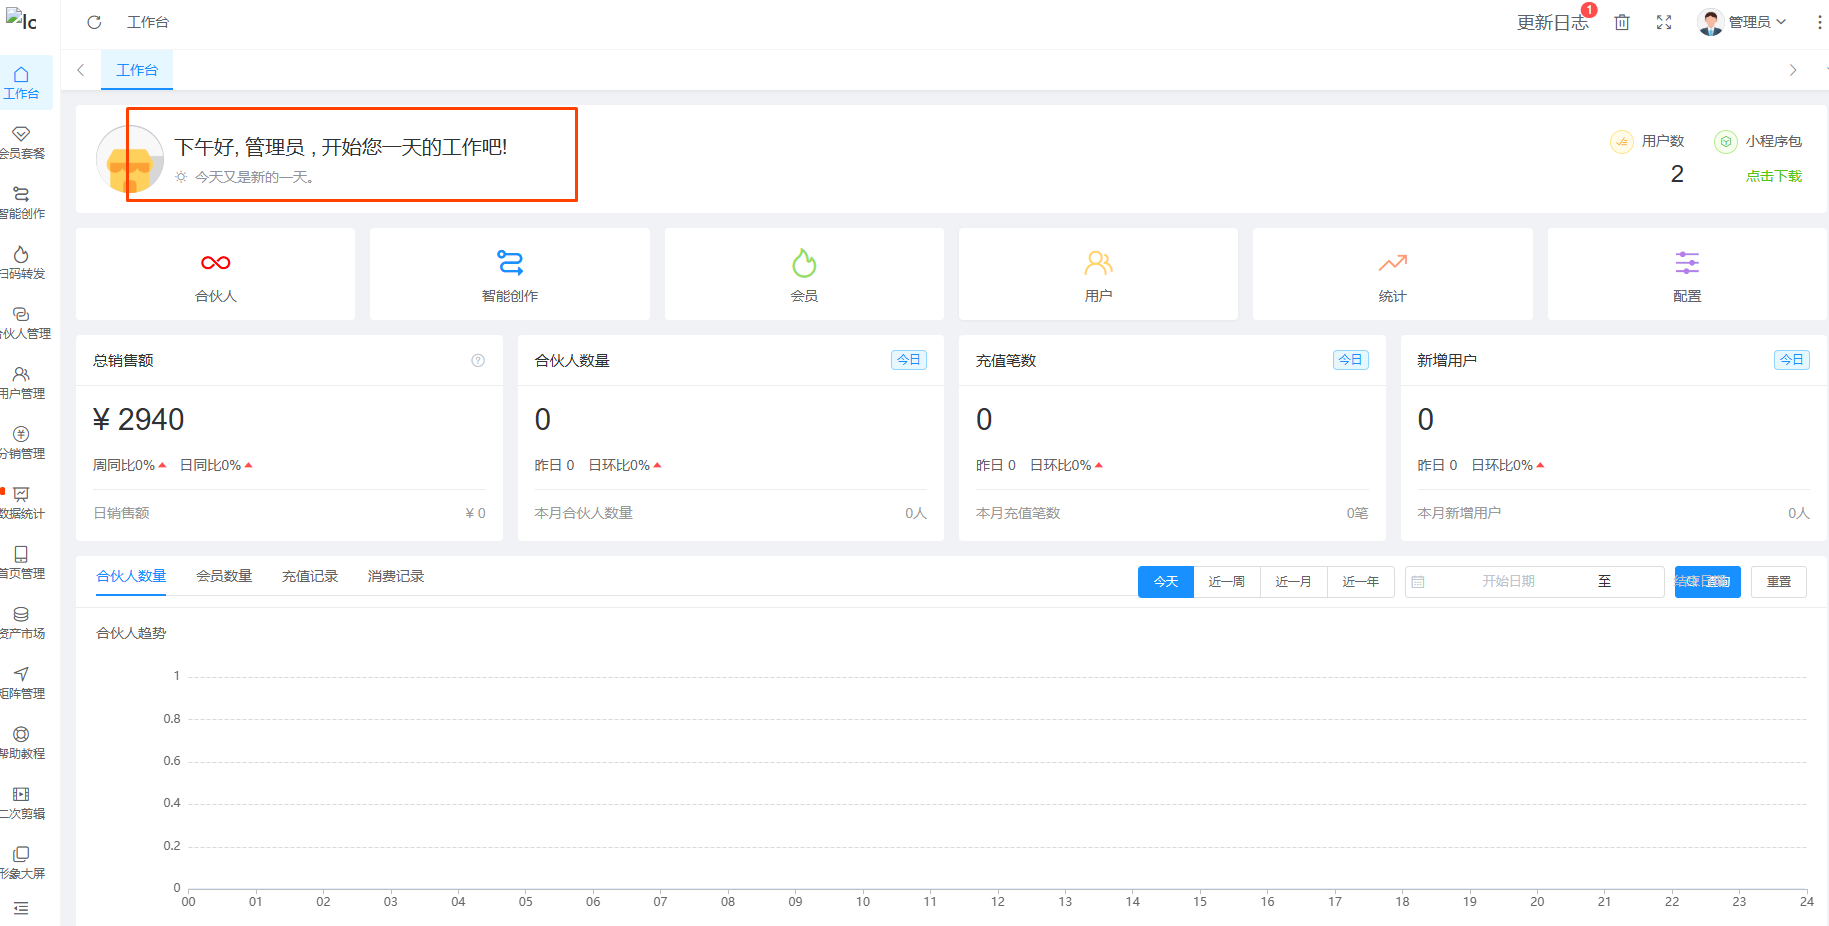Switch to the 充值记录 tab
1829x926 pixels.
click(x=310, y=577)
